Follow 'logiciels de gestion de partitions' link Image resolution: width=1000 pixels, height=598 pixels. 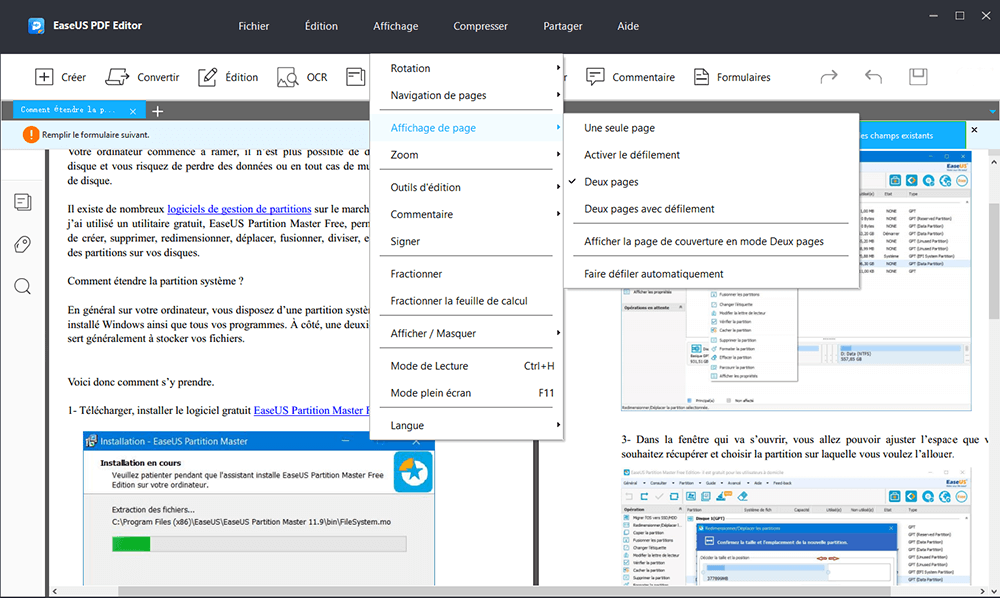pos(239,209)
